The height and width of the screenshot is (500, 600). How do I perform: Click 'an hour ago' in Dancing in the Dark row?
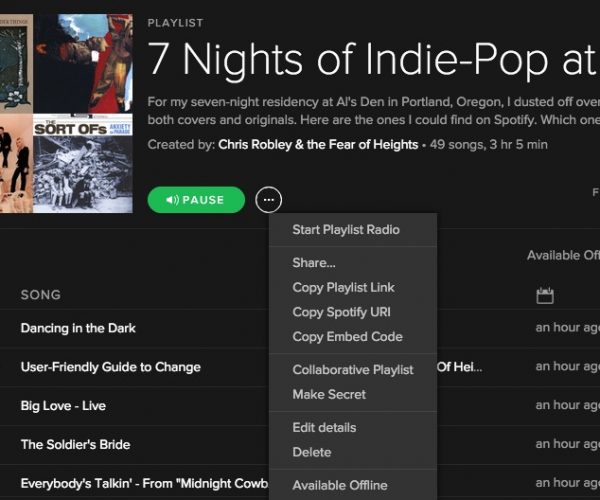pyautogui.click(x=567, y=328)
